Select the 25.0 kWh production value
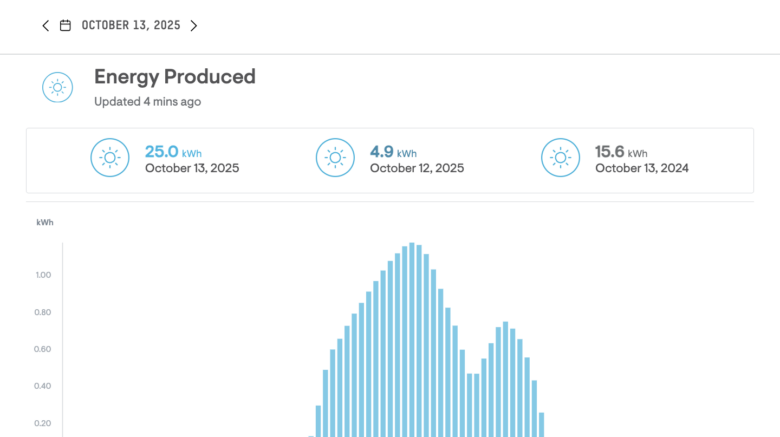The image size is (780, 437). (x=162, y=152)
